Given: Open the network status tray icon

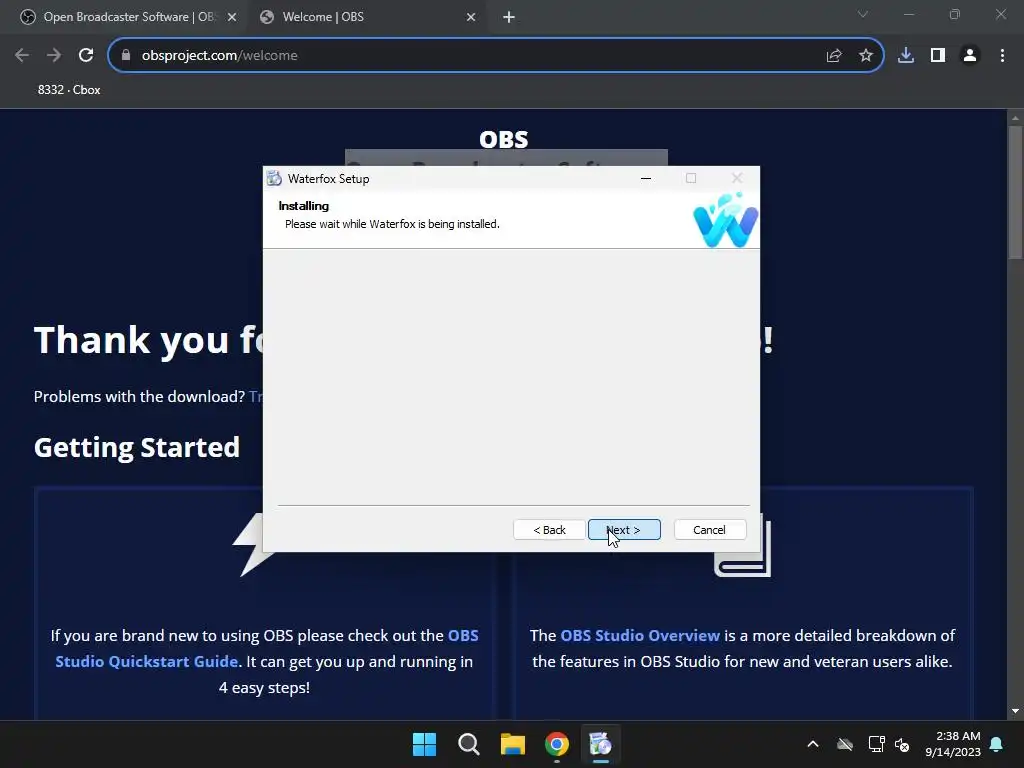Looking at the screenshot, I should tap(876, 744).
